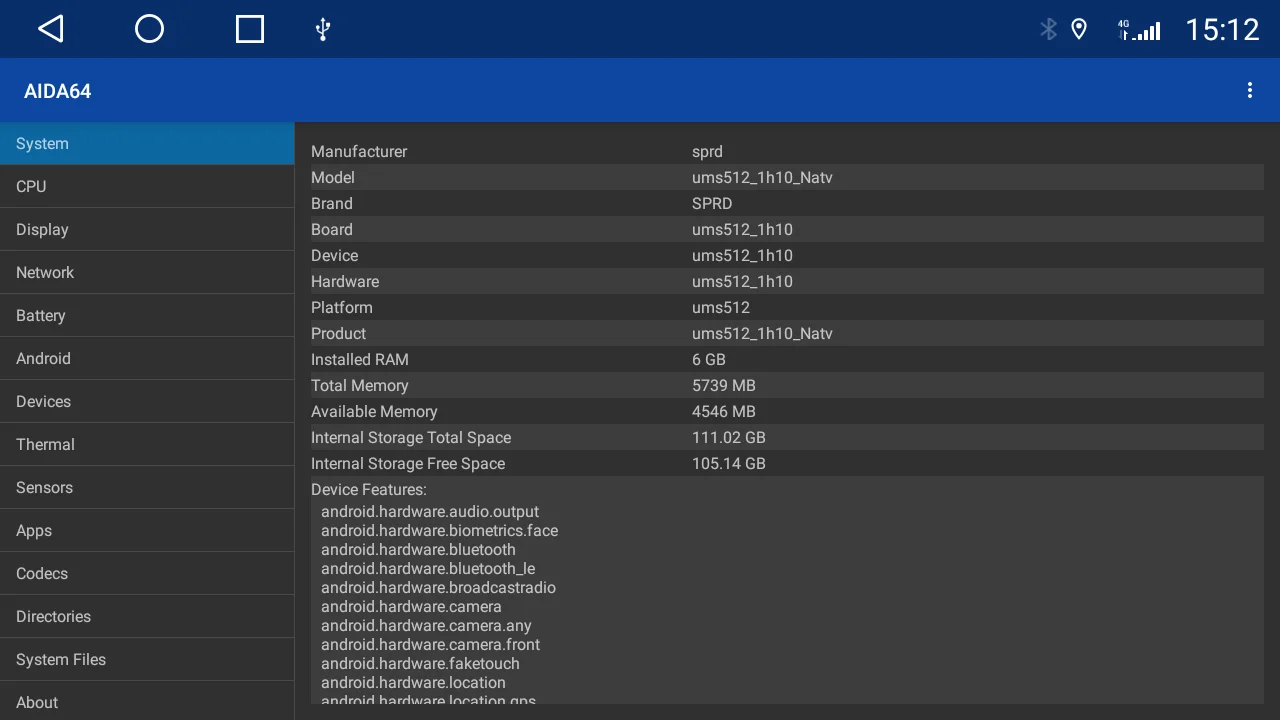The image size is (1280, 720).
Task: Click the Brand row label
Action: (332, 204)
